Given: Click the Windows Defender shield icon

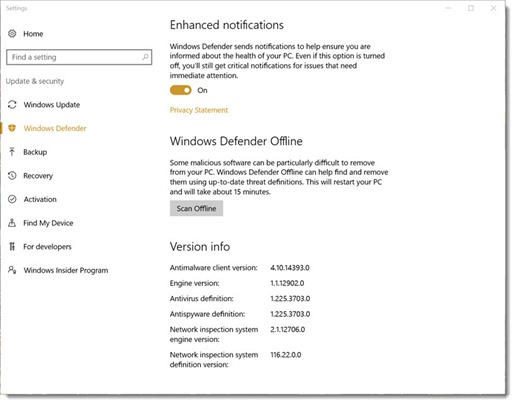Looking at the screenshot, I should click(x=12, y=128).
